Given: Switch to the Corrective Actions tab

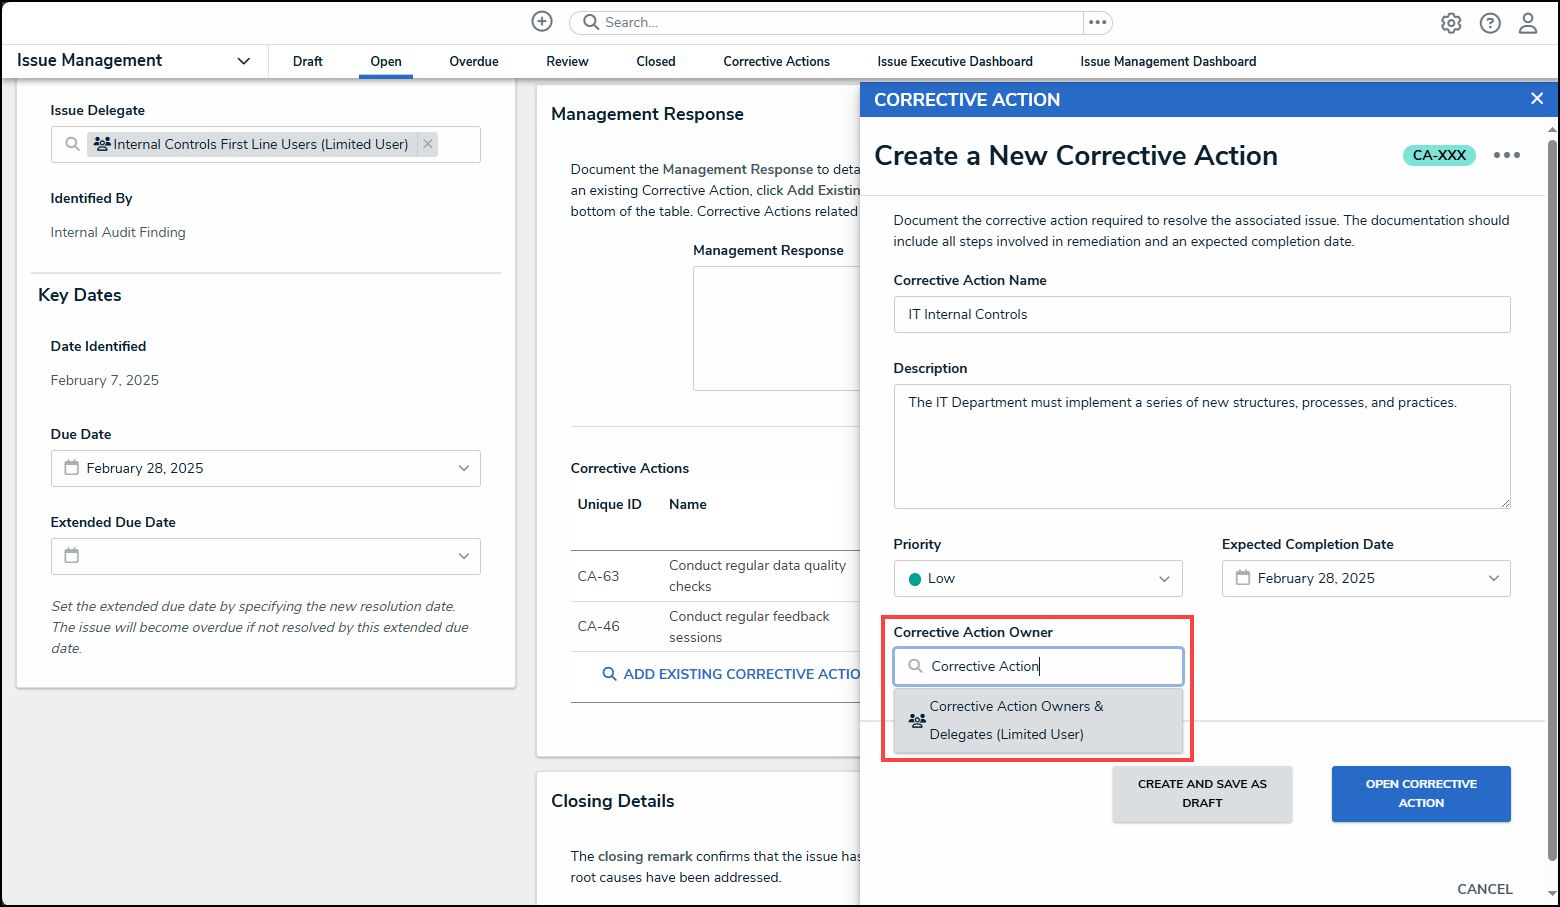Looking at the screenshot, I should click(776, 61).
